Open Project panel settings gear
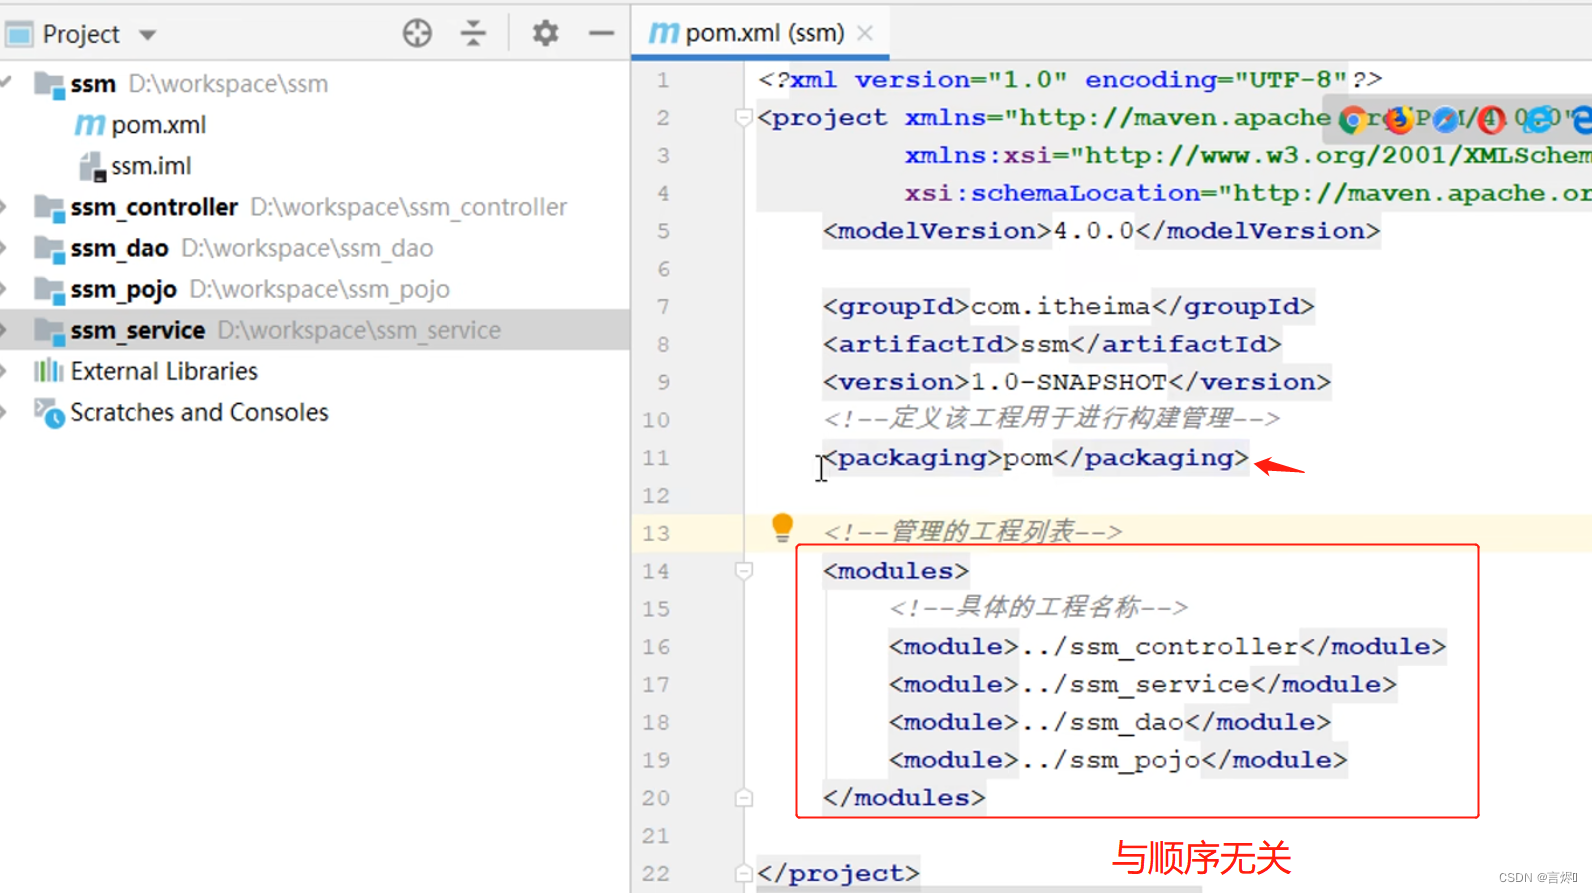Screen dimensions: 1592x893 [545, 33]
